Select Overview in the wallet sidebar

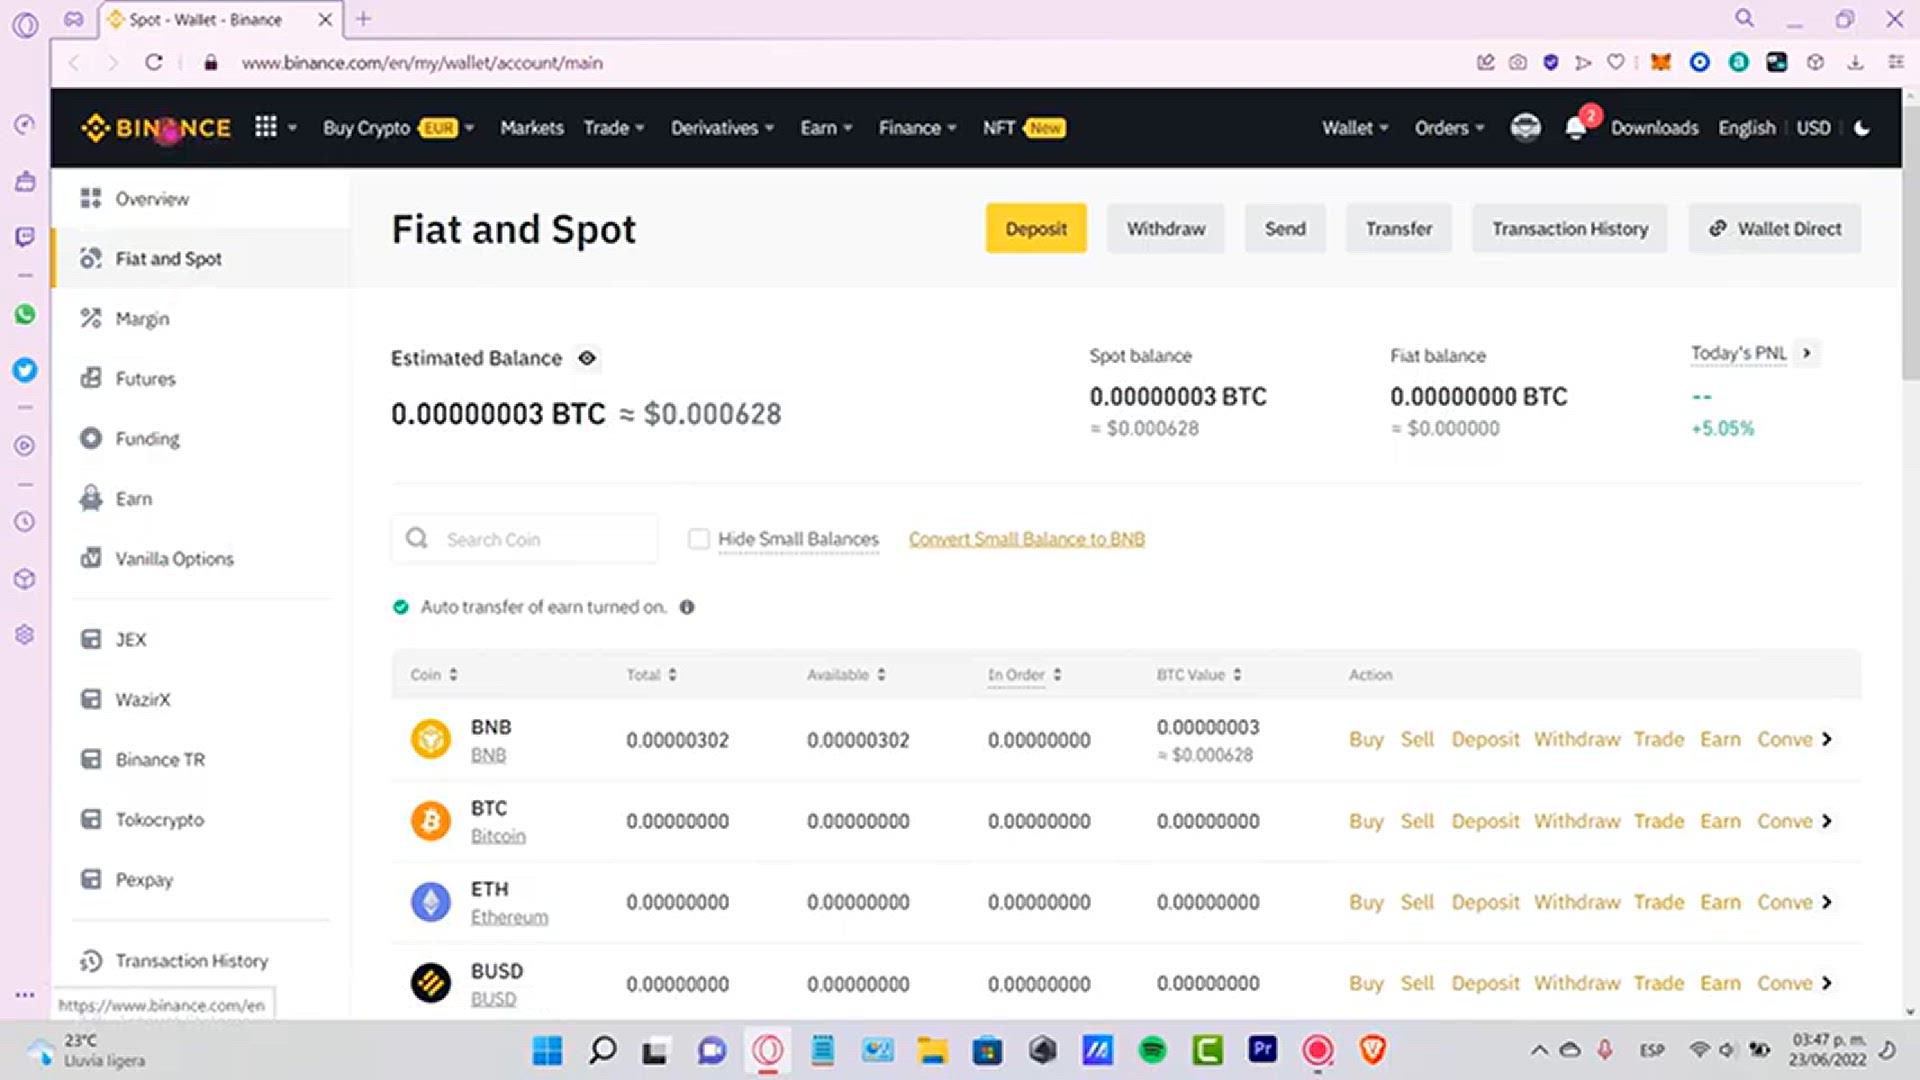tap(200, 198)
